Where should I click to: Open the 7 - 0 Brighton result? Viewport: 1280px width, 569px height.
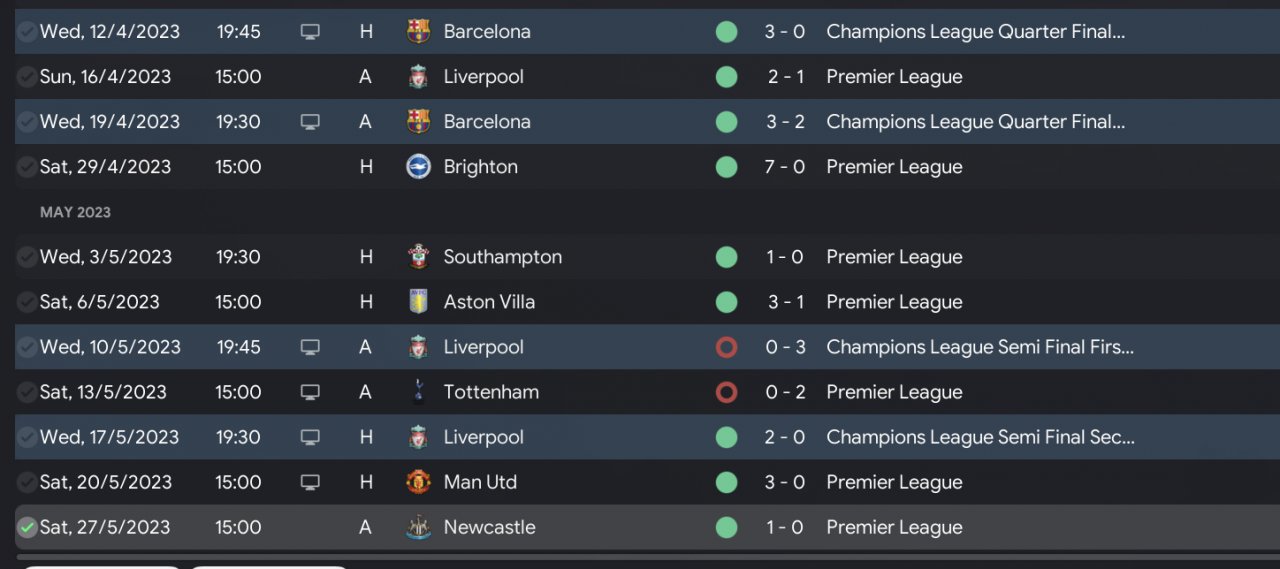click(x=784, y=167)
